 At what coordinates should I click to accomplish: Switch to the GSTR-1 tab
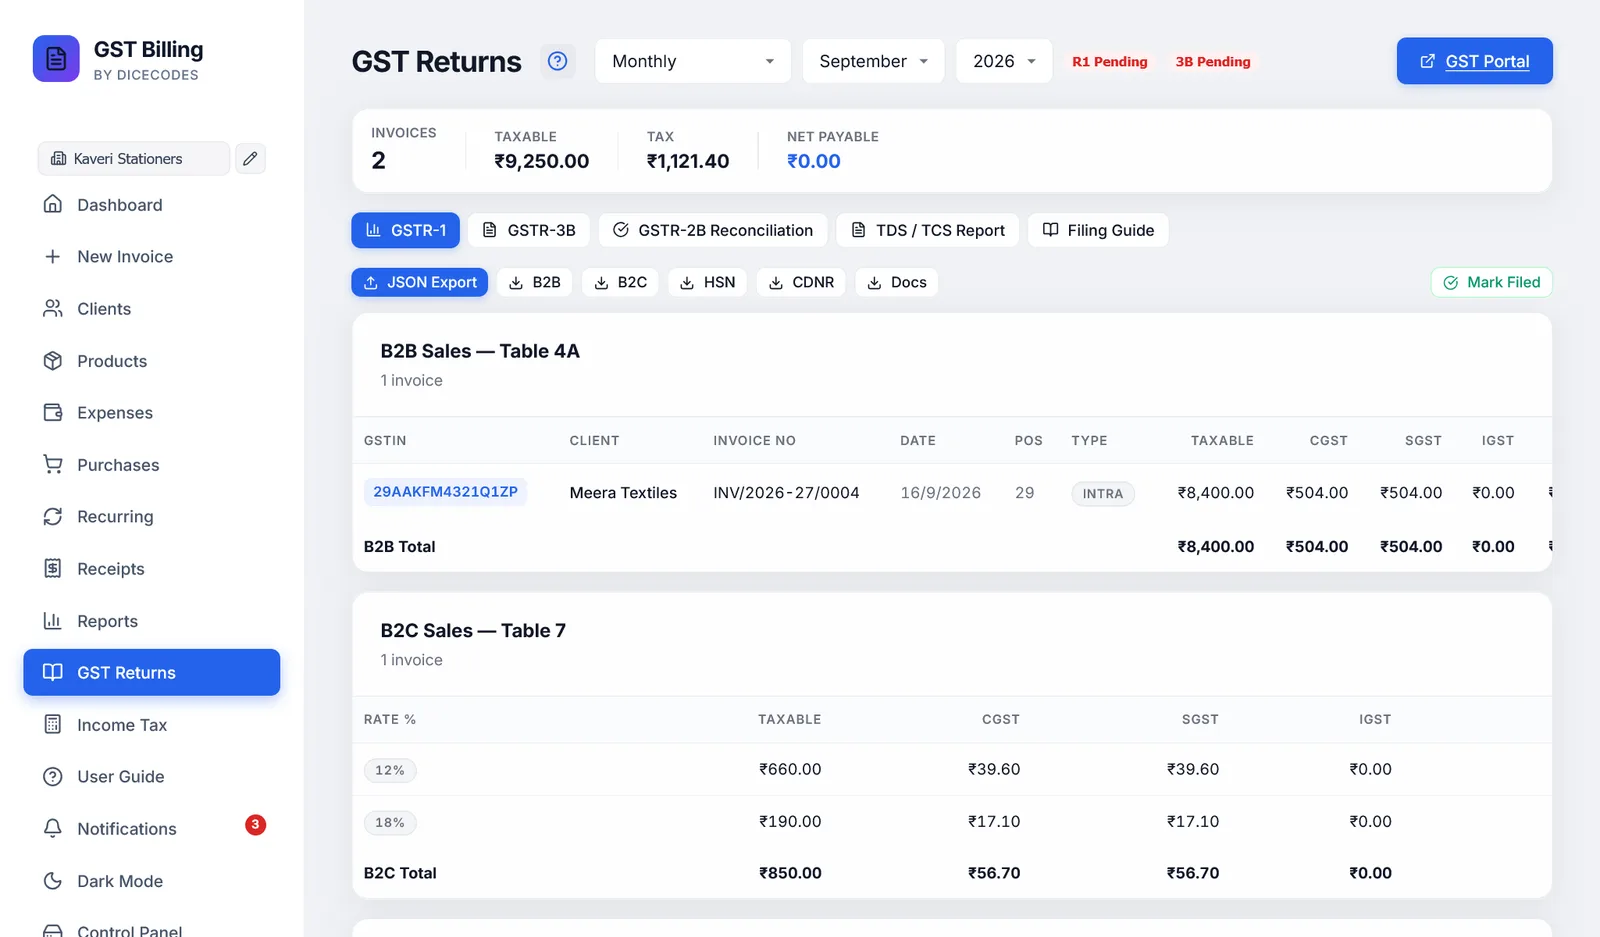405,230
